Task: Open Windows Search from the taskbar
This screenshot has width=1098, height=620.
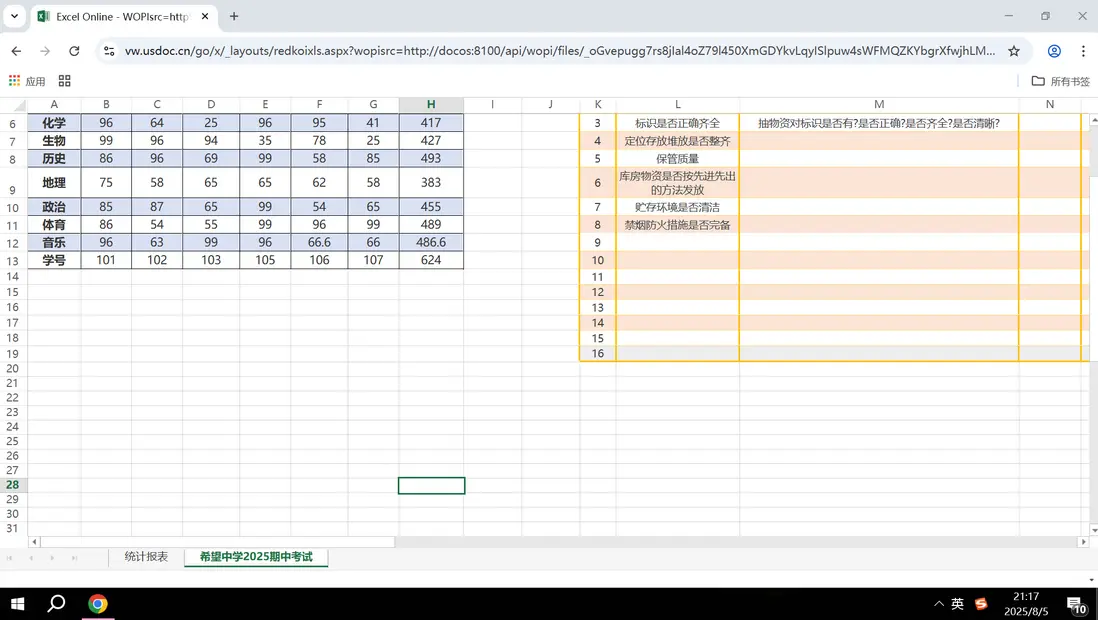Action: click(55, 604)
